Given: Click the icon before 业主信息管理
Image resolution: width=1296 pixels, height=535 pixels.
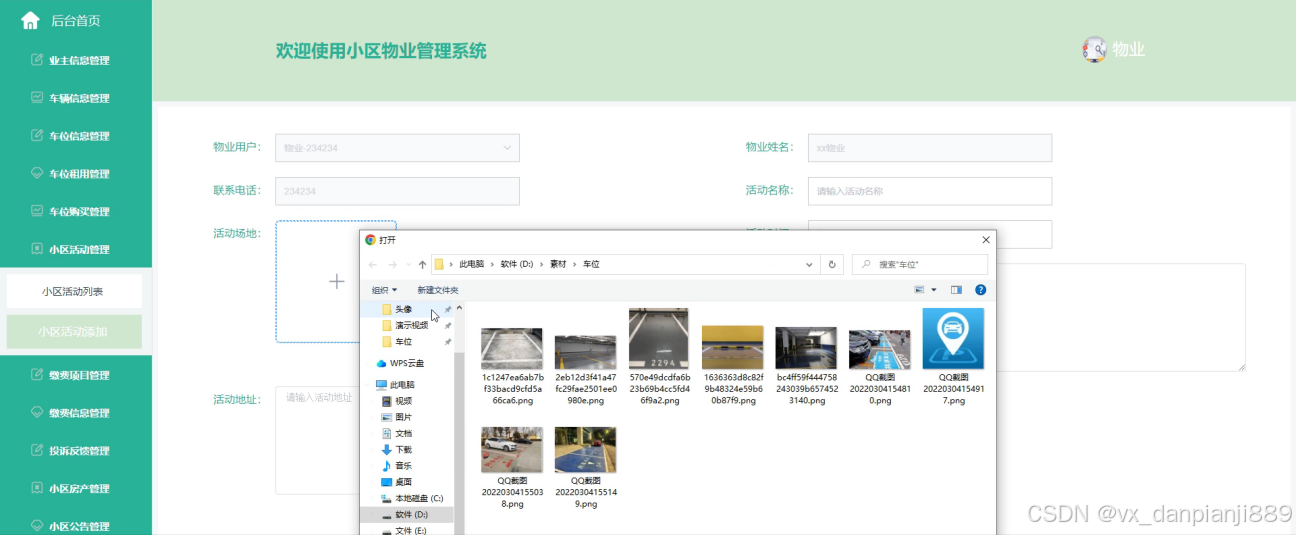Looking at the screenshot, I should pyautogui.click(x=38, y=60).
